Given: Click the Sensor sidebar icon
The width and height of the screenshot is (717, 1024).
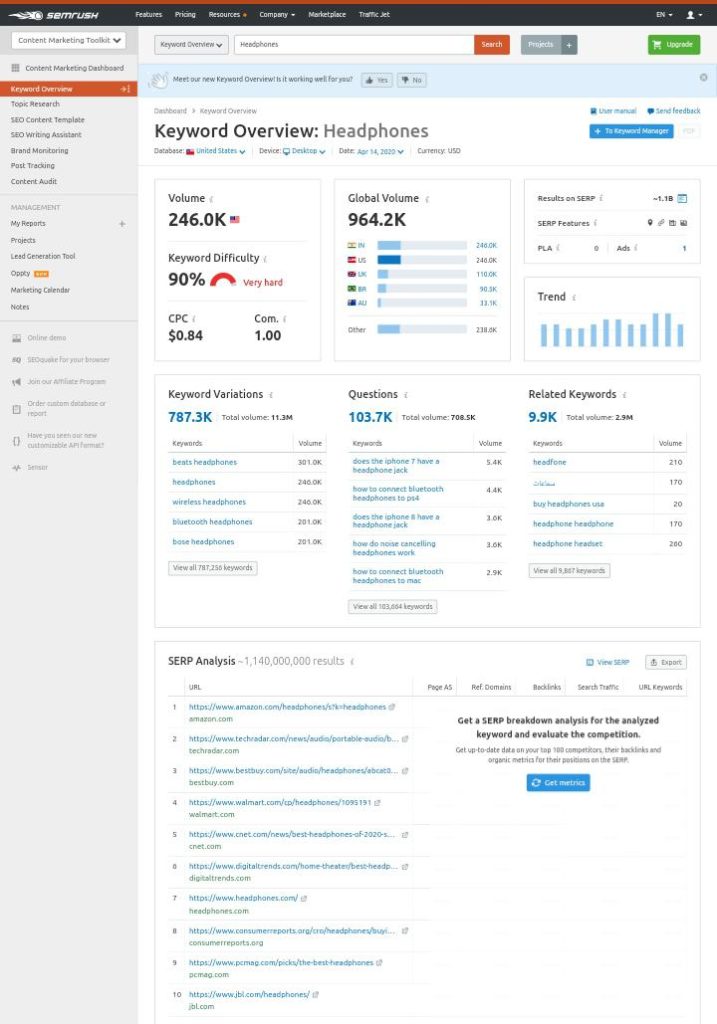Looking at the screenshot, I should pos(16,468).
